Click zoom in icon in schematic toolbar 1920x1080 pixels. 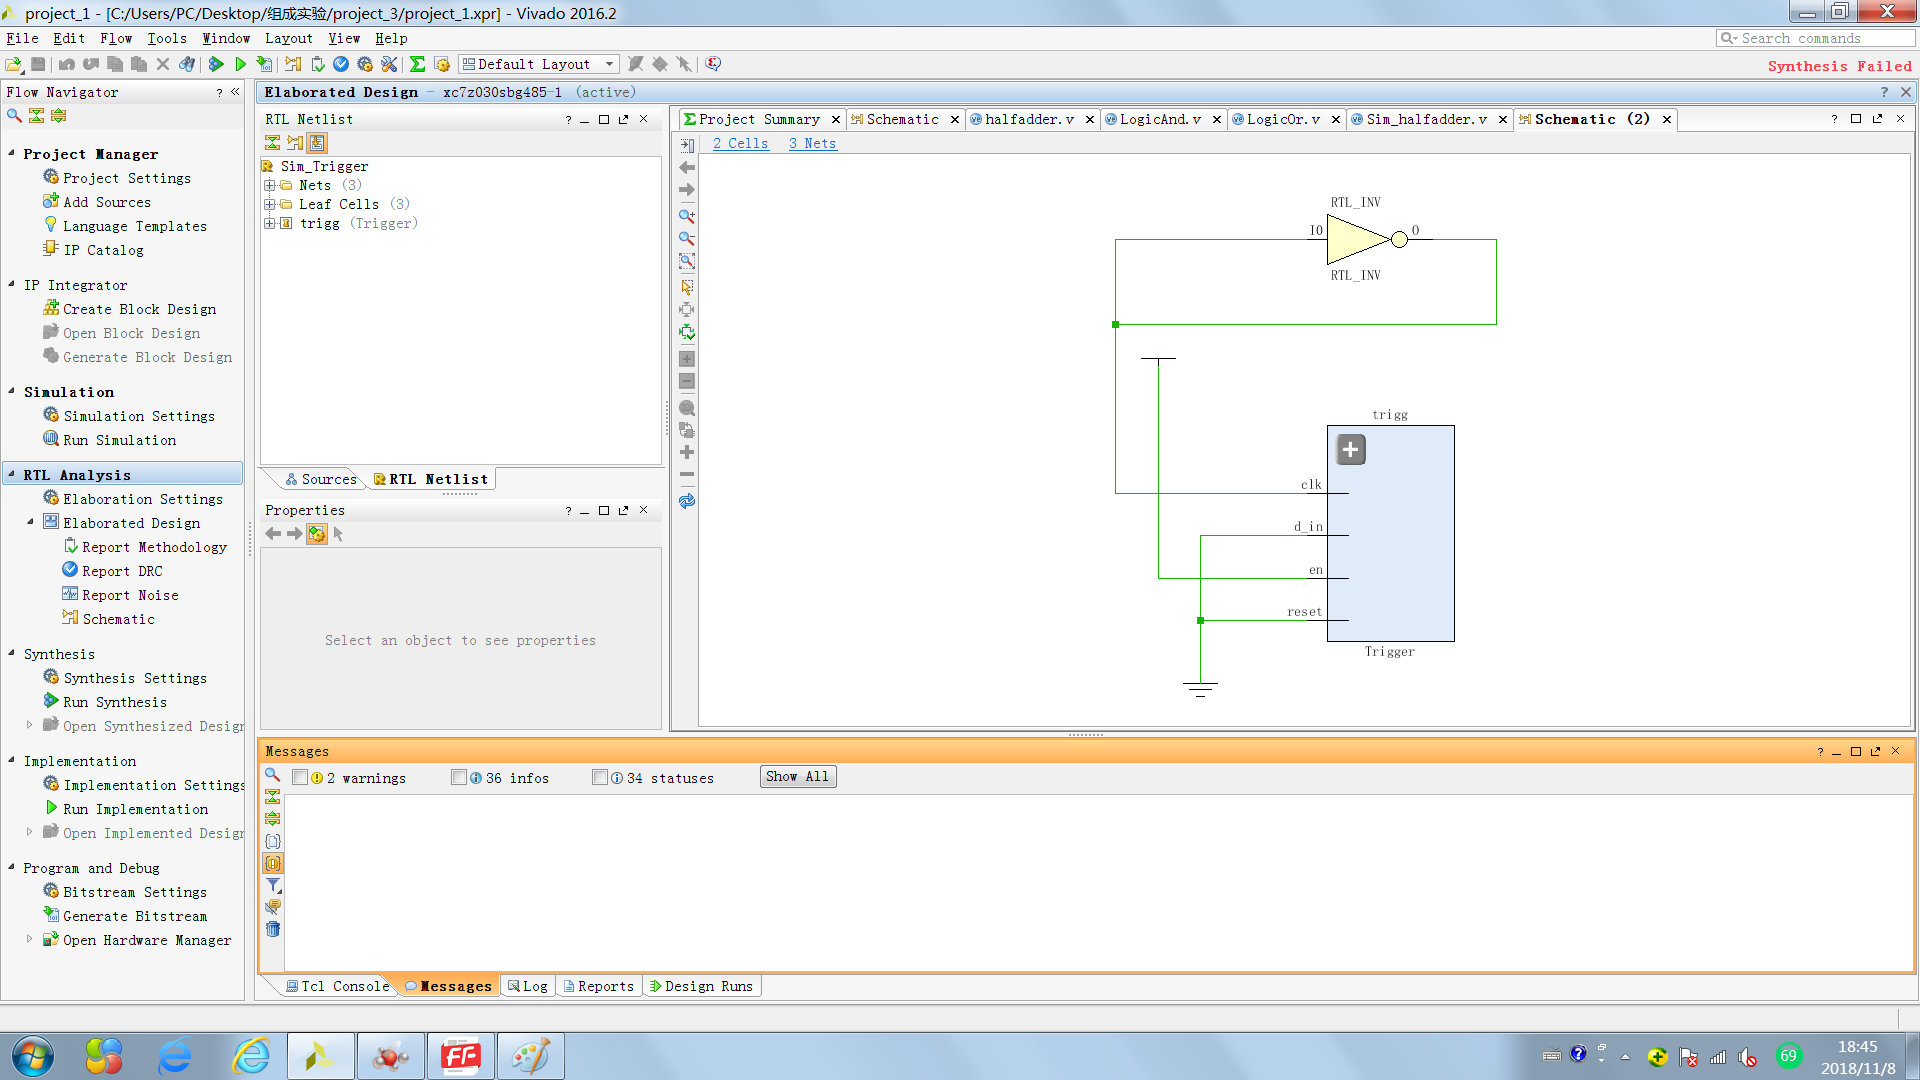pos(686,216)
